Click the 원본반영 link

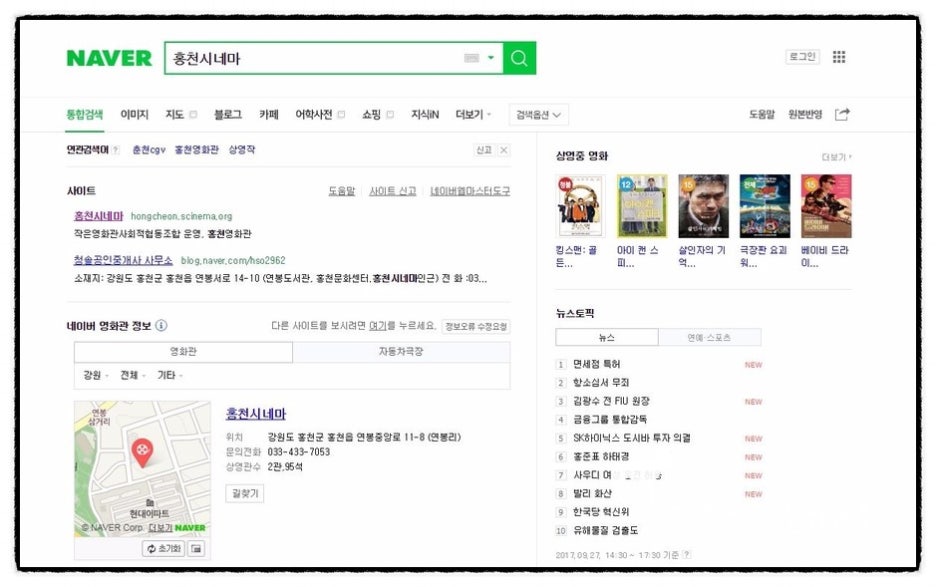(x=805, y=114)
